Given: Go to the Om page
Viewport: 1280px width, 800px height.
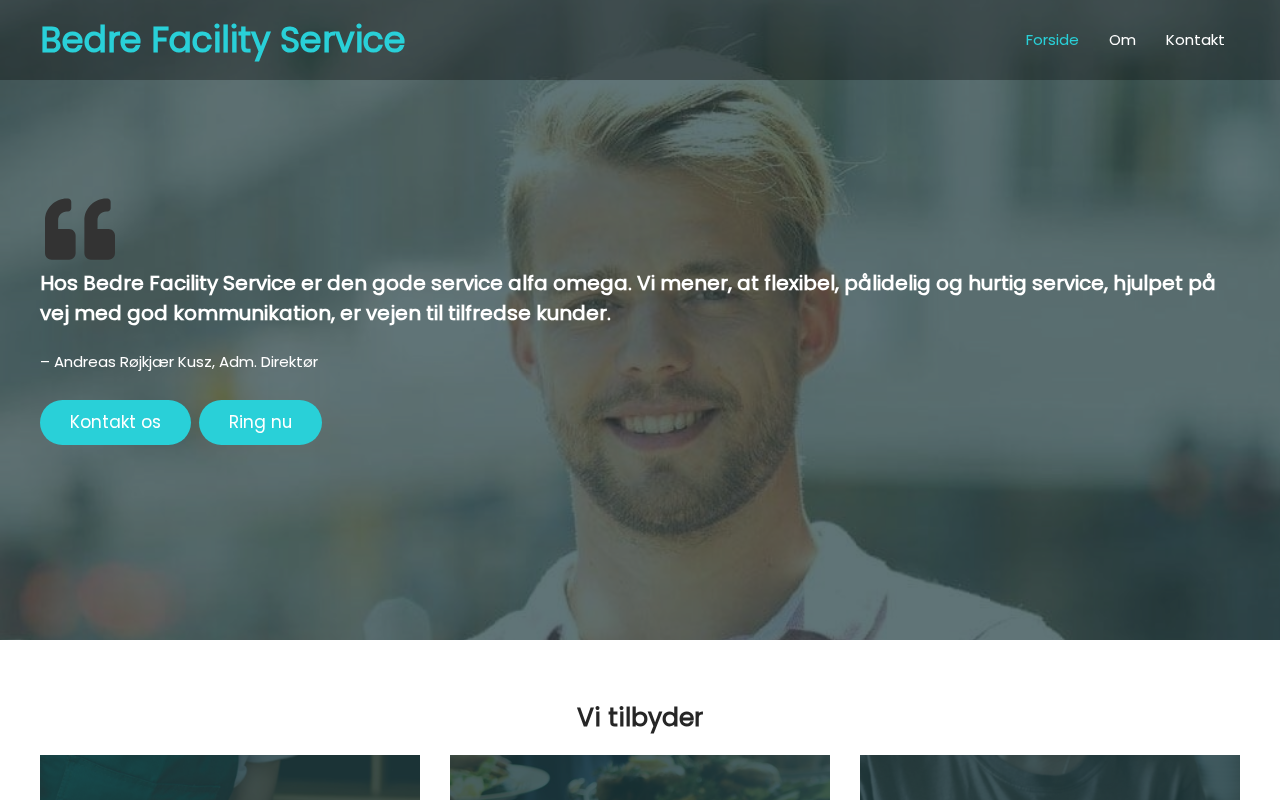Looking at the screenshot, I should tap(1122, 40).
